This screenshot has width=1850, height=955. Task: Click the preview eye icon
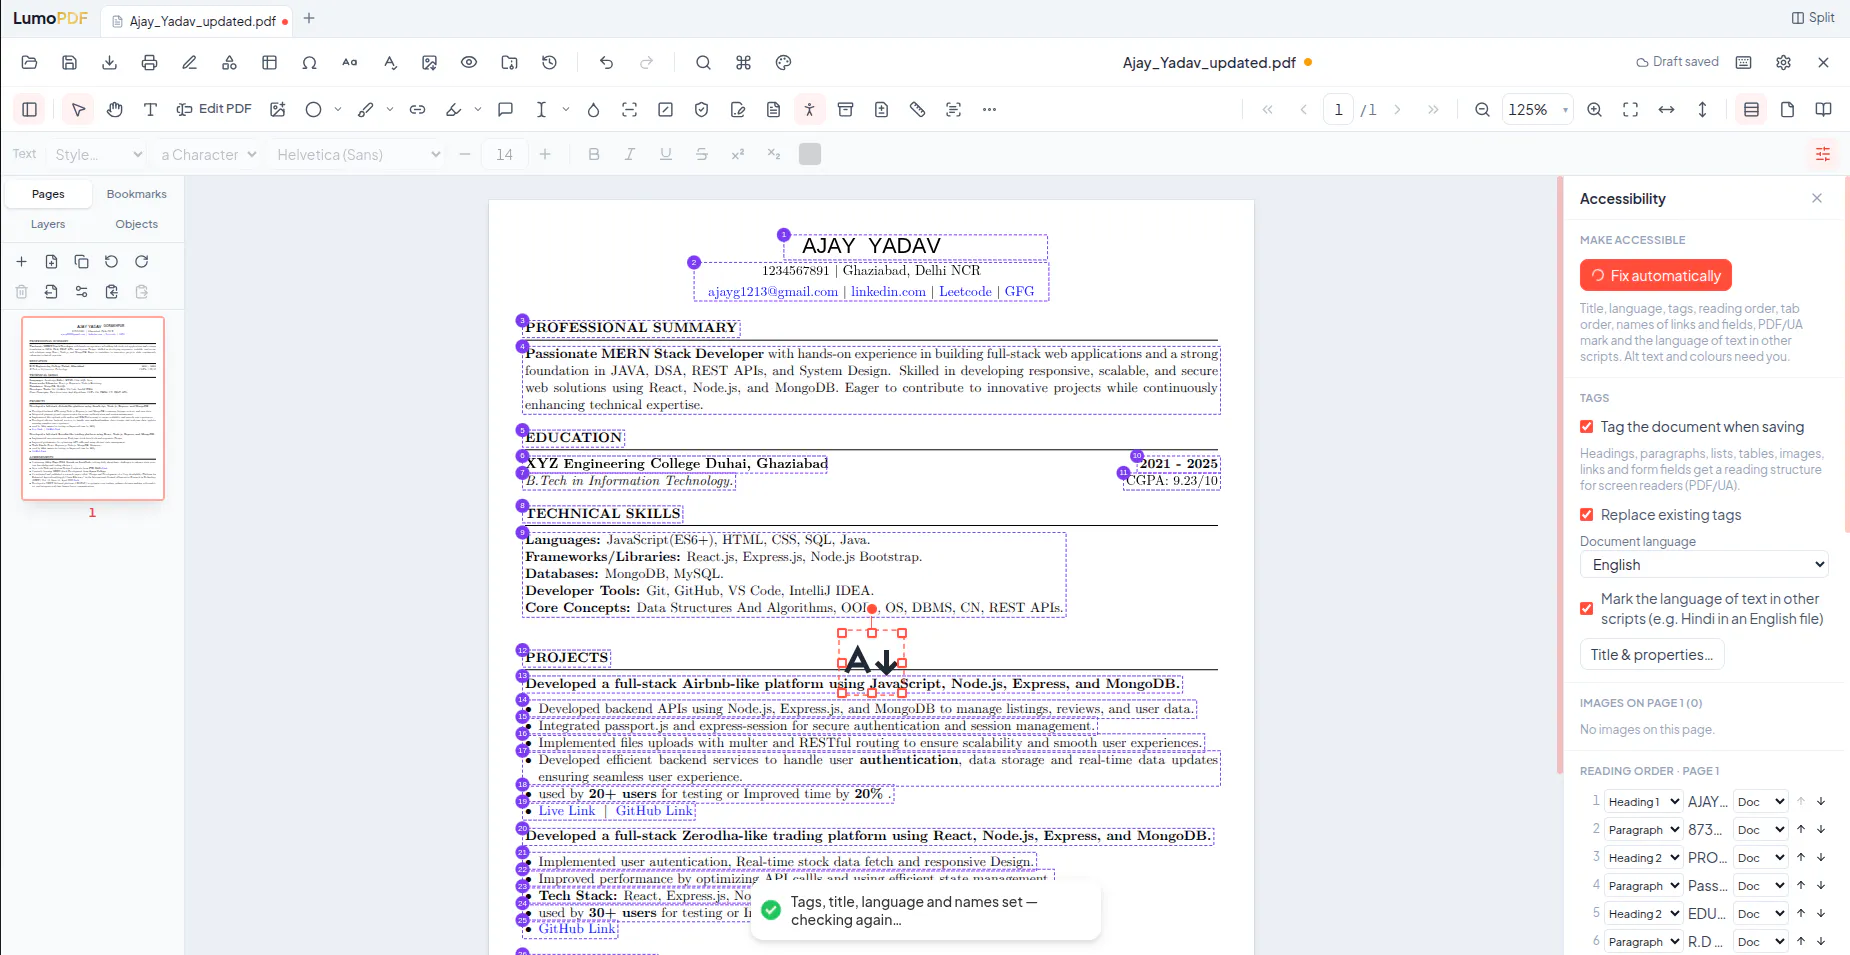(x=469, y=62)
